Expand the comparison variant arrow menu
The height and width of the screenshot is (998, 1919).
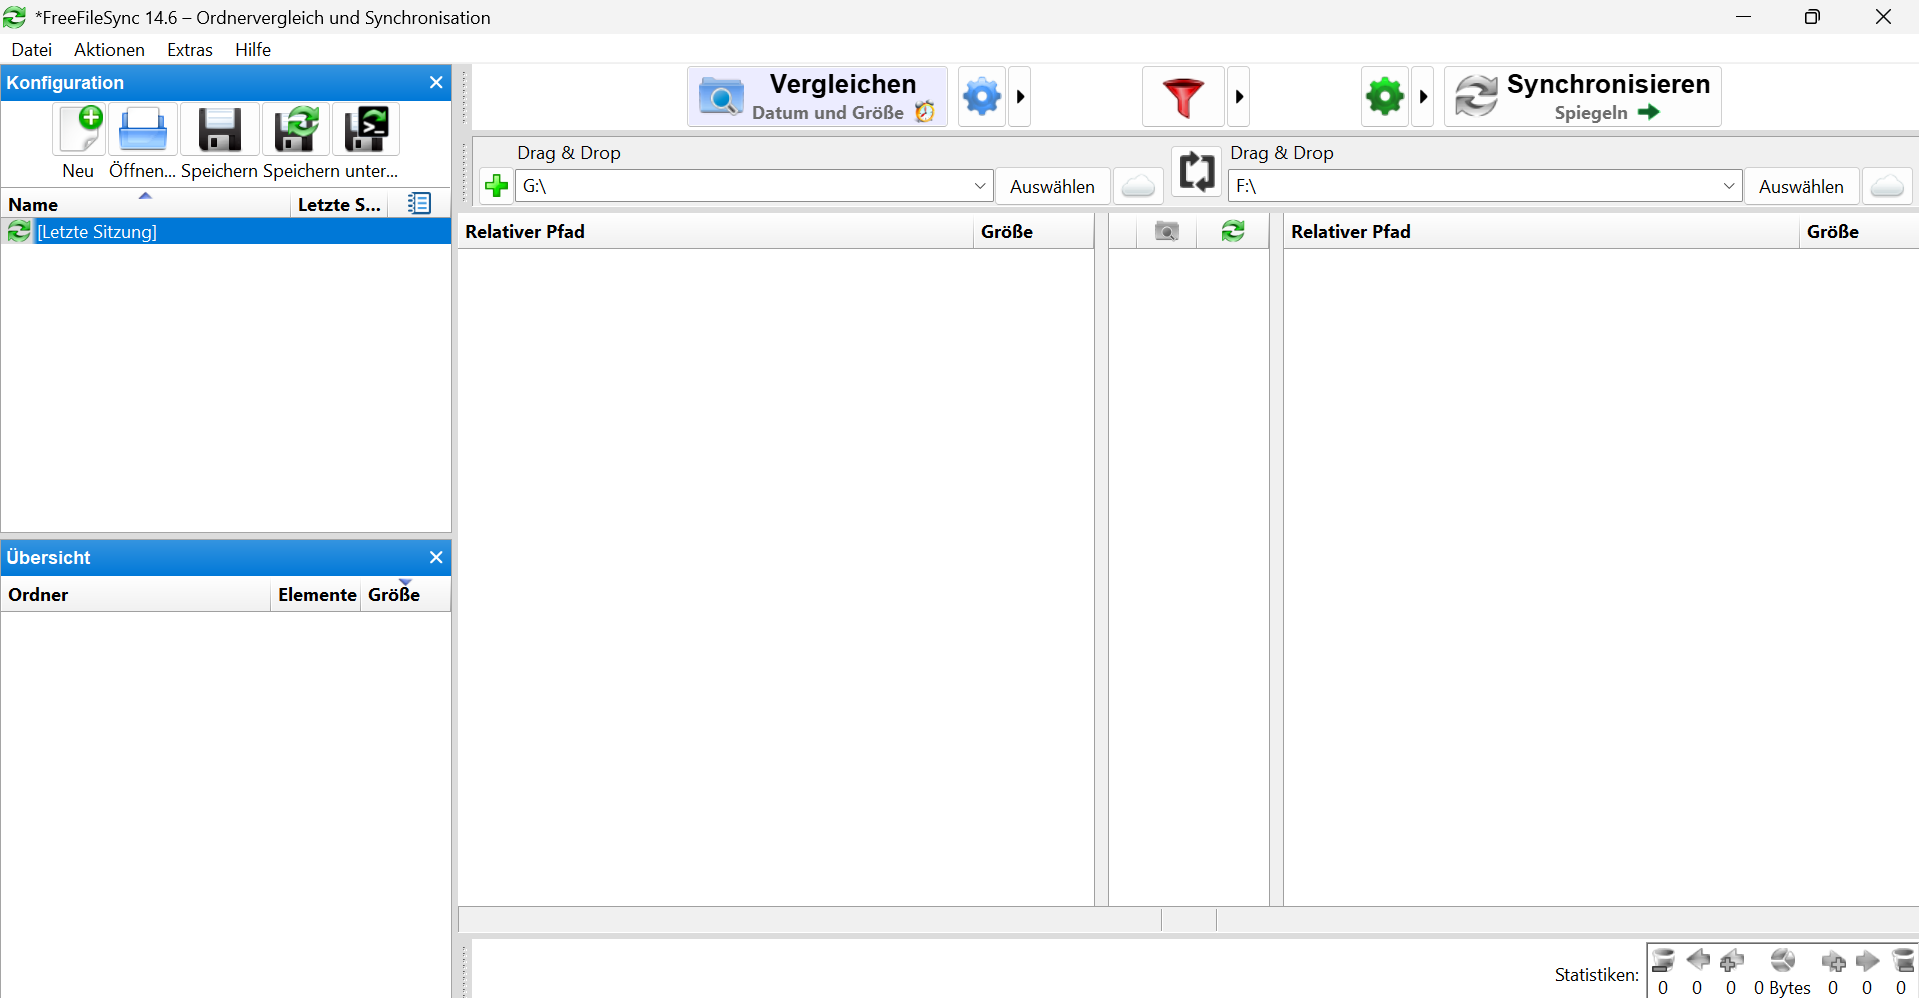pos(1020,97)
